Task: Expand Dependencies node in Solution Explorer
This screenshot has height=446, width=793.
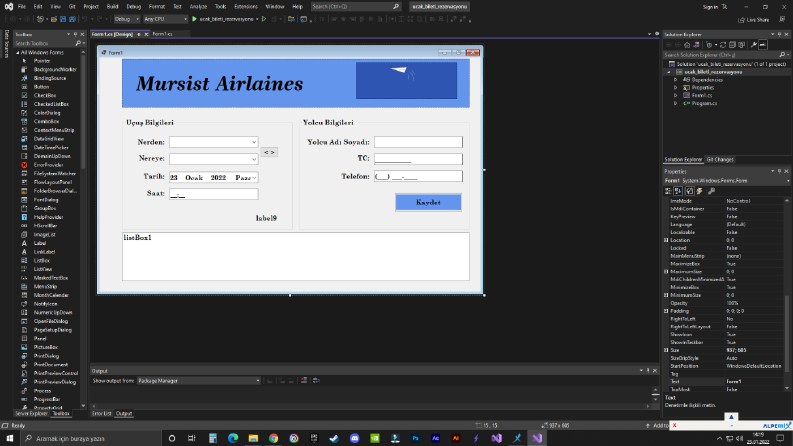Action: 676,80
